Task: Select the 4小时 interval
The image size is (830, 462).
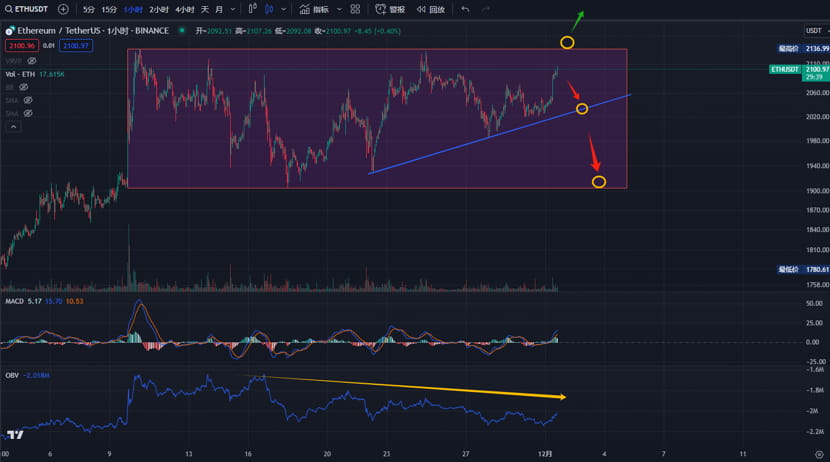Action: 184,10
